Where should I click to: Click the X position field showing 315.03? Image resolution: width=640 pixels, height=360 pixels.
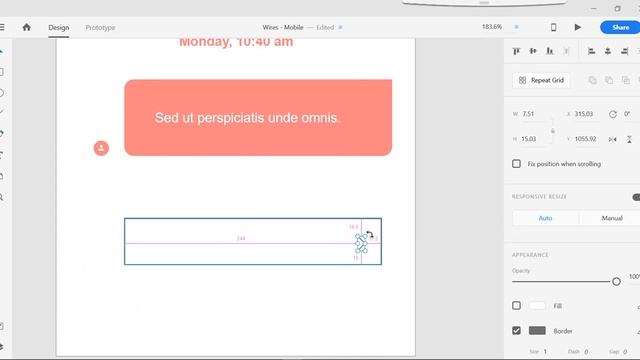tap(586, 114)
